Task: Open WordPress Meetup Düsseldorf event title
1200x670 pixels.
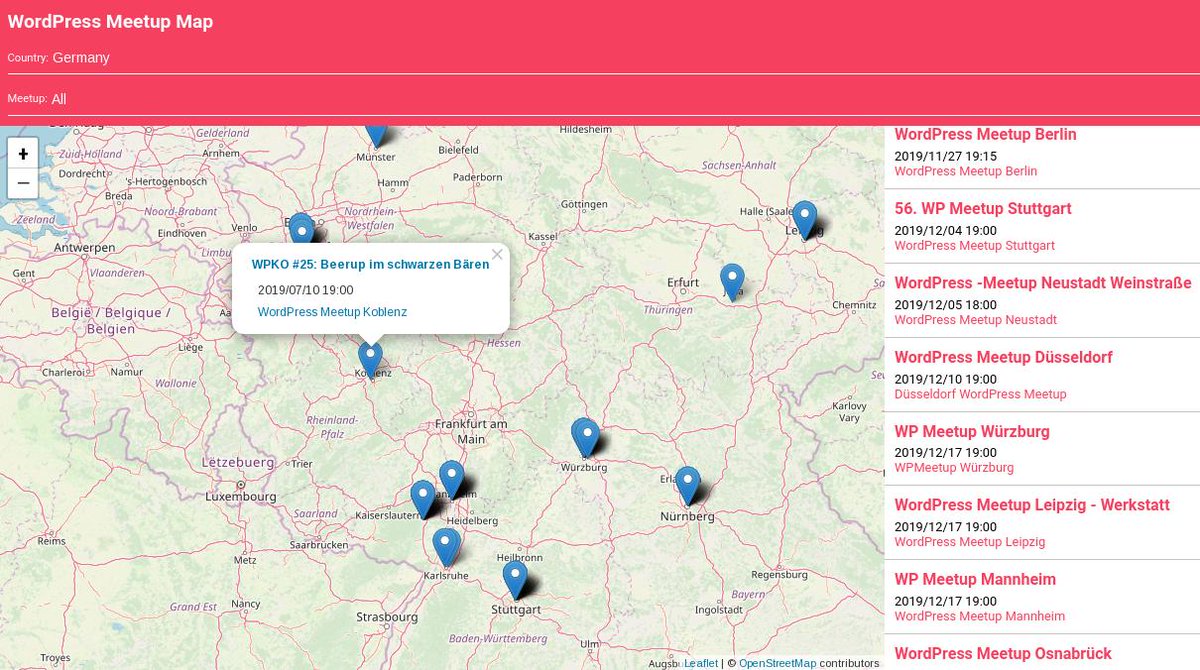Action: 1003,357
